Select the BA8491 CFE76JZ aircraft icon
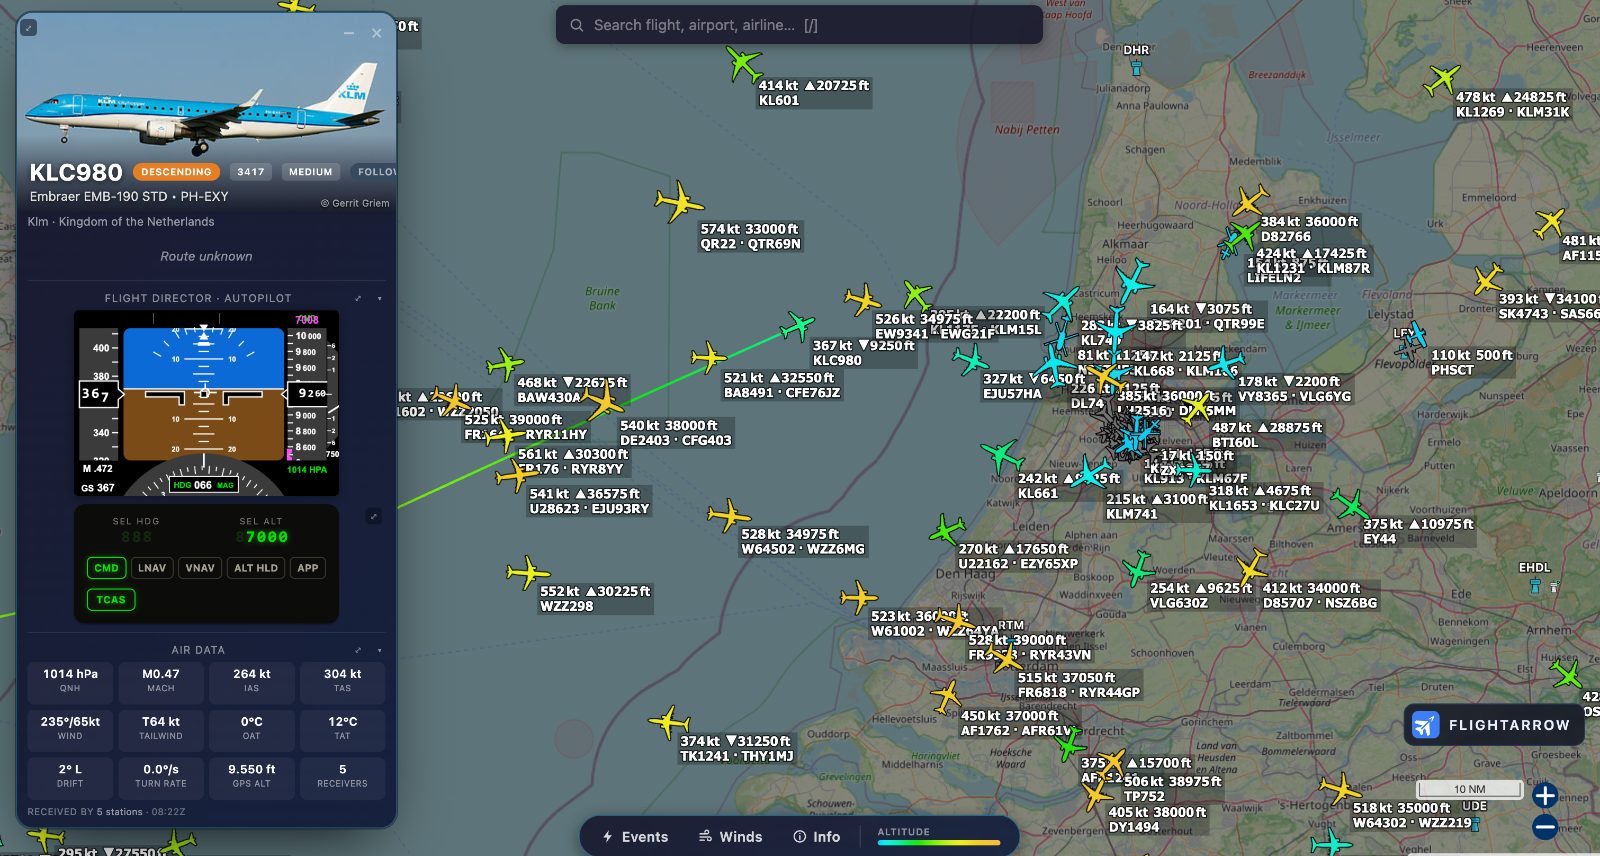The image size is (1600, 856). click(x=709, y=357)
